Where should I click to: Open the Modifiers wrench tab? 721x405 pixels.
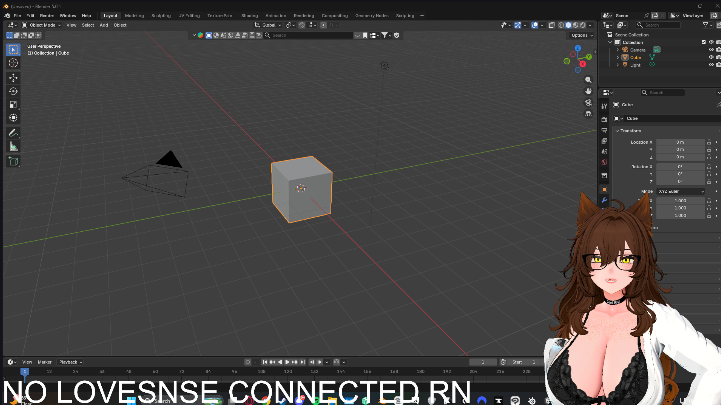(x=604, y=200)
